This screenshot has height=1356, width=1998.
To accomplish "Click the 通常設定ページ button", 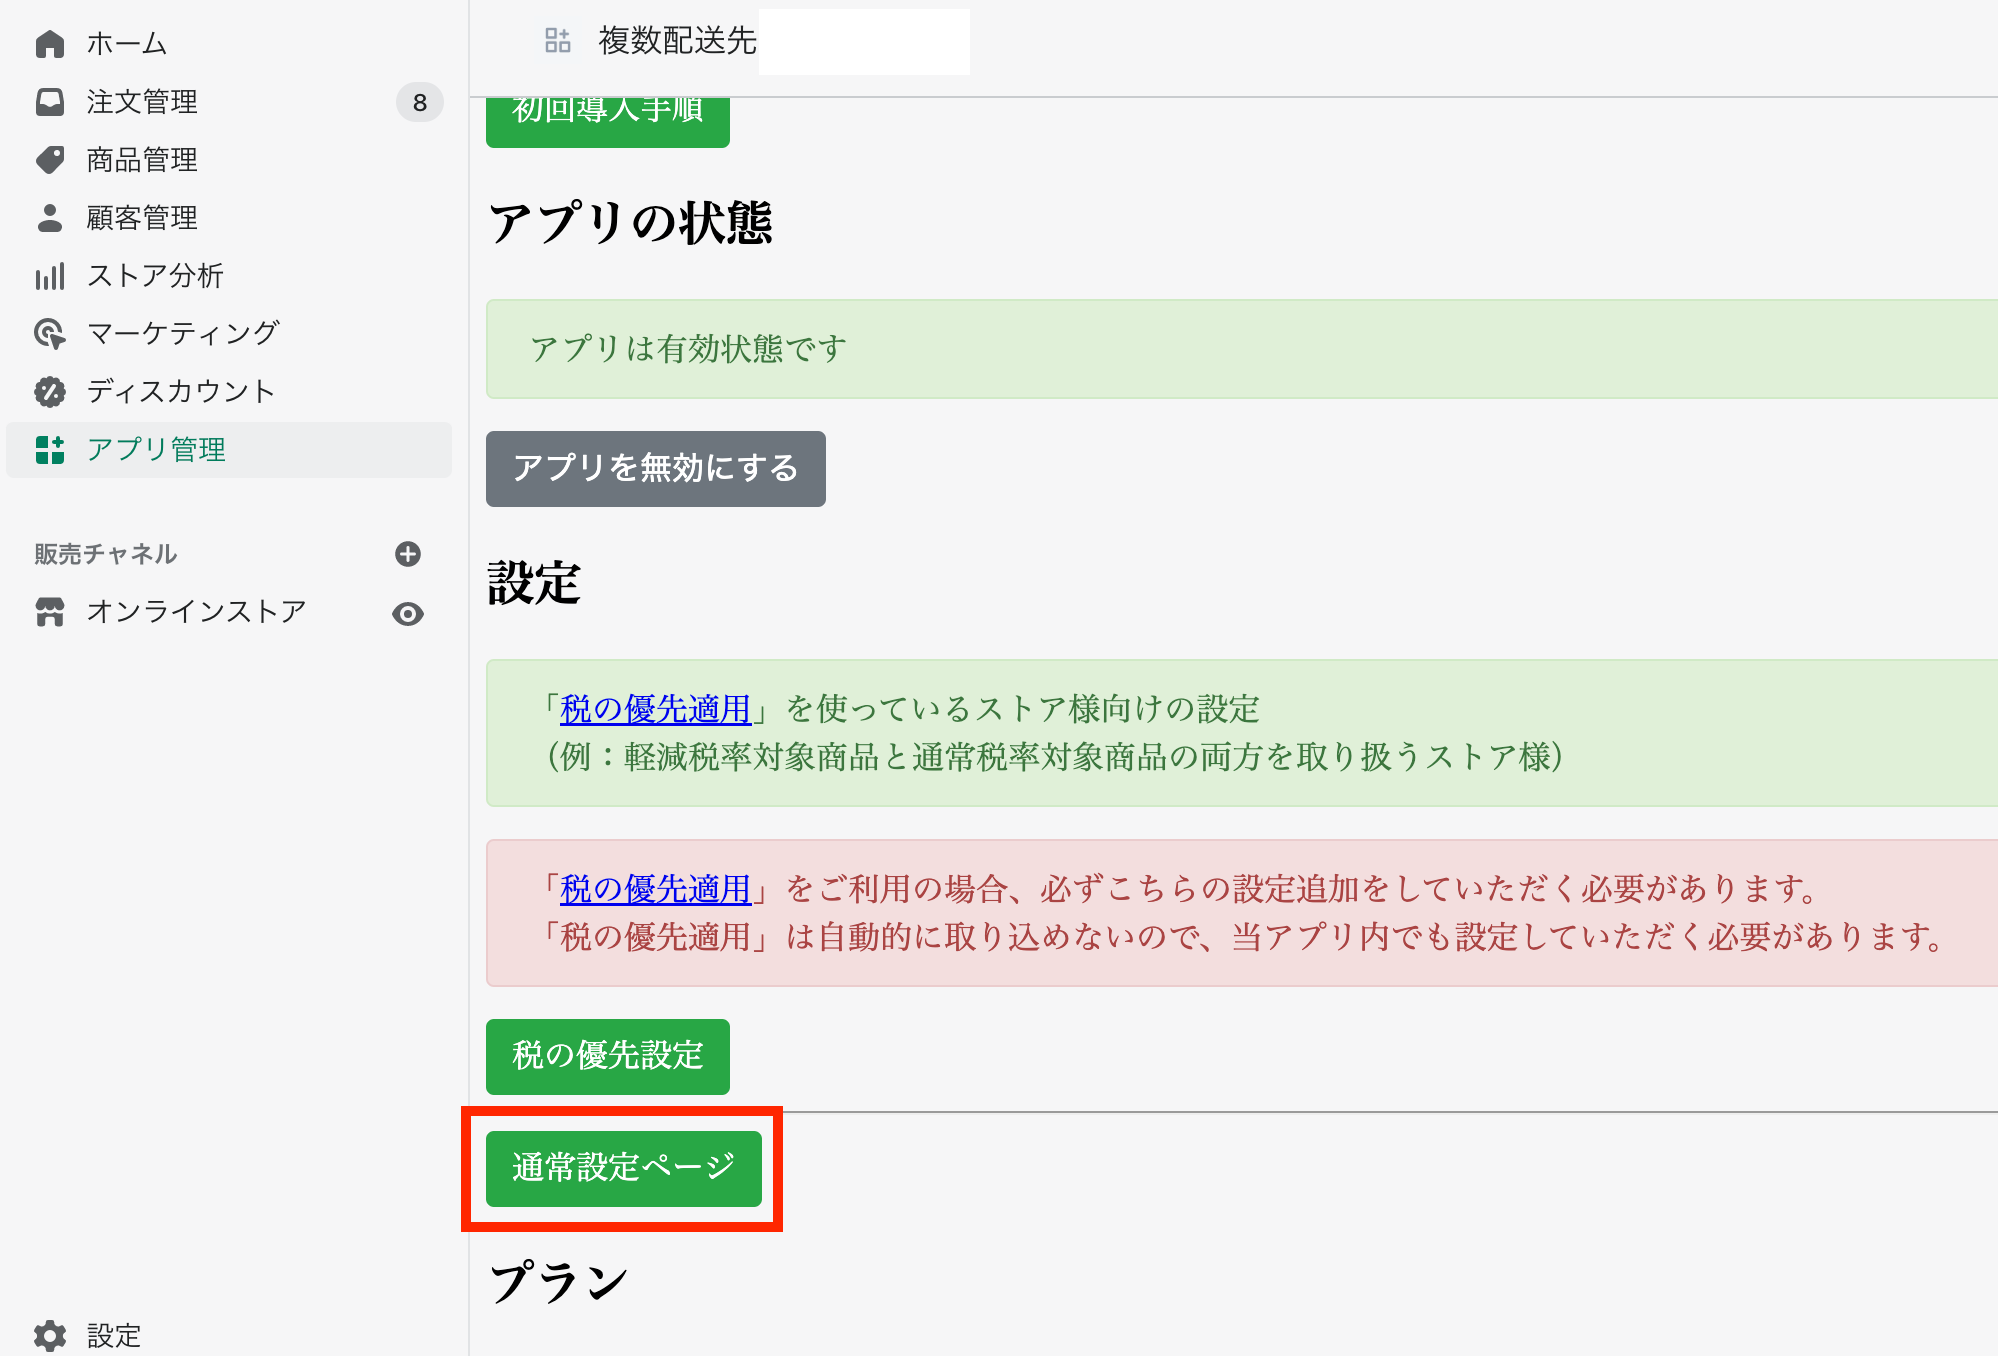I will pos(623,1168).
